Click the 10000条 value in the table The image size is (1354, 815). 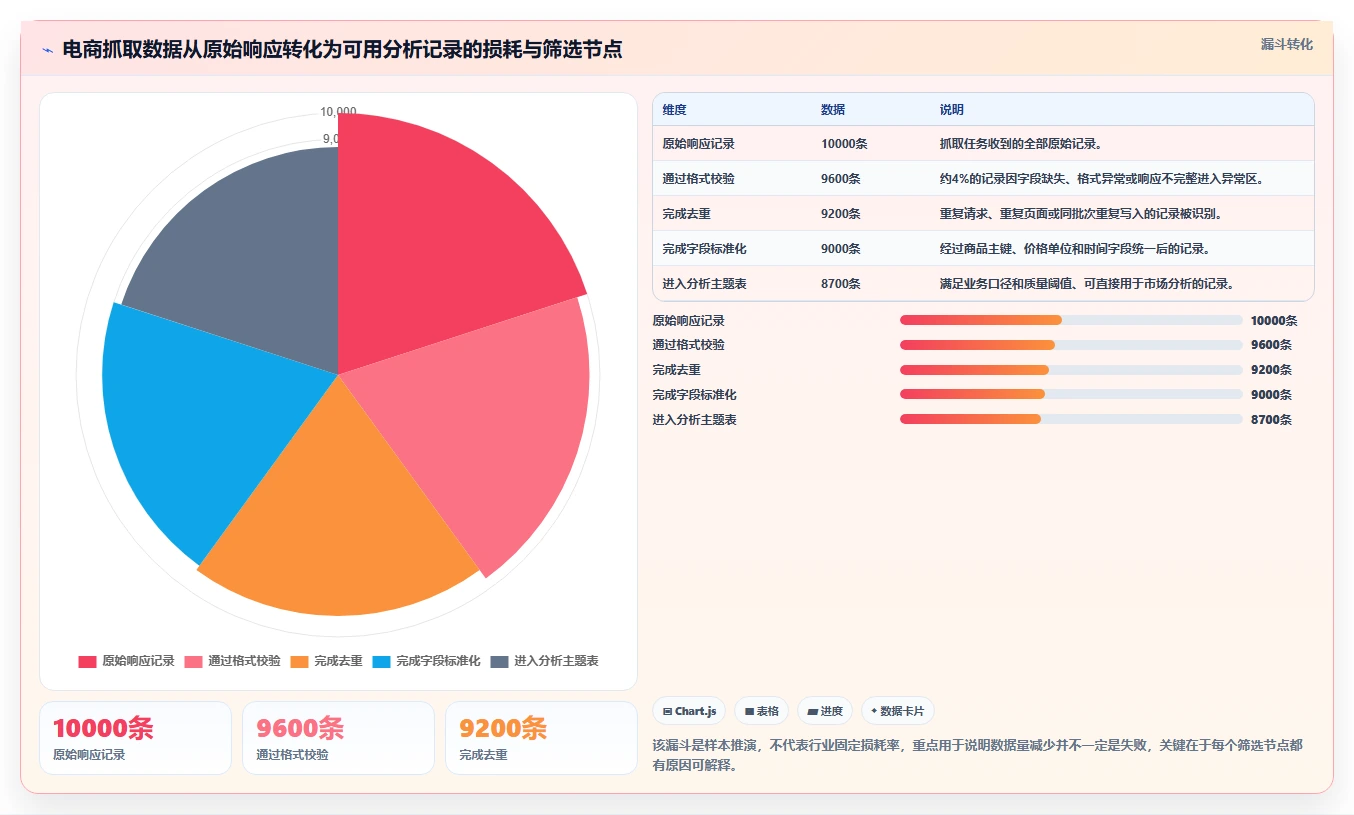pos(844,144)
